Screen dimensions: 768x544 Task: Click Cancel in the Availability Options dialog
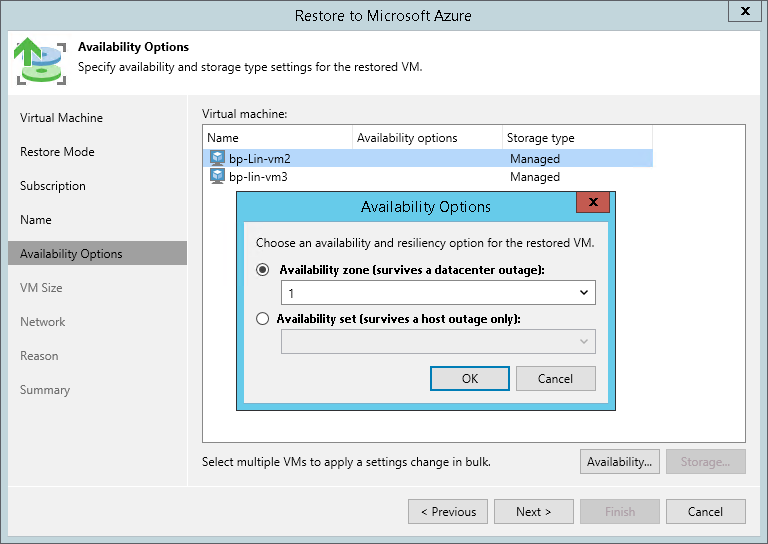tap(555, 378)
